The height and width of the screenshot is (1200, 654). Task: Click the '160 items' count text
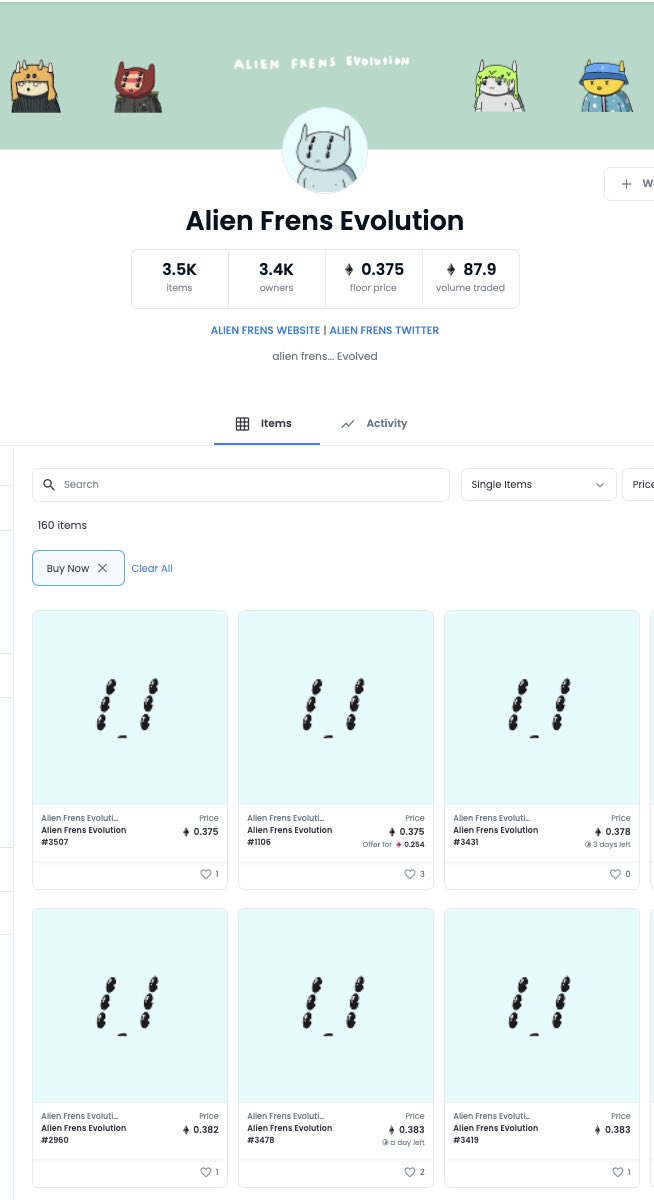[62, 525]
